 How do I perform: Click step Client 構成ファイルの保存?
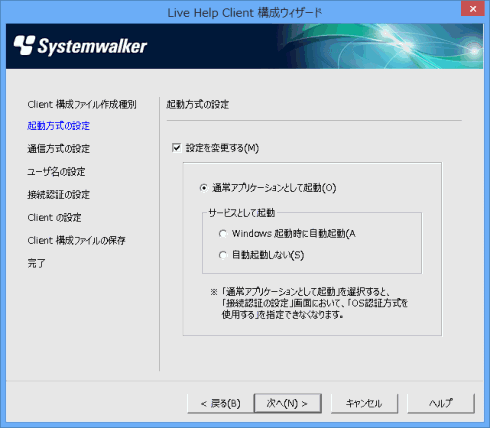coord(76,240)
